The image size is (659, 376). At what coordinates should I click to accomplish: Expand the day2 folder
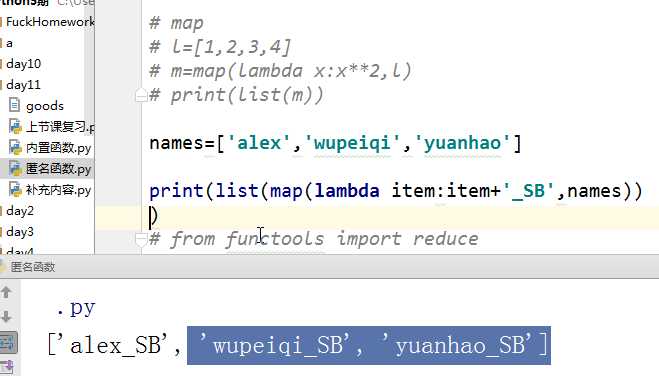pyautogui.click(x=20, y=211)
